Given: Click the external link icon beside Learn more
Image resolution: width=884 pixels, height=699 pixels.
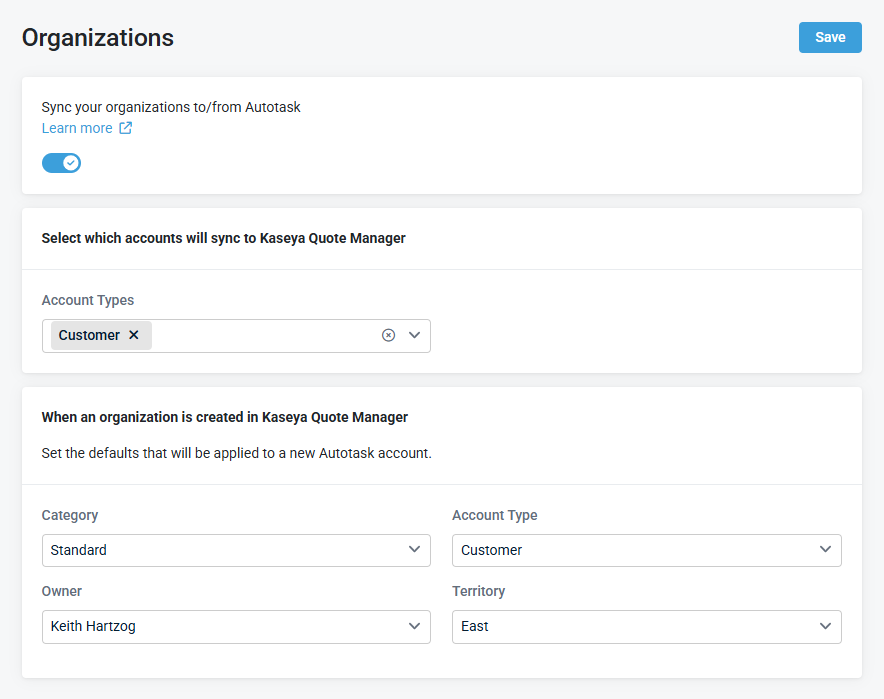Looking at the screenshot, I should point(125,128).
